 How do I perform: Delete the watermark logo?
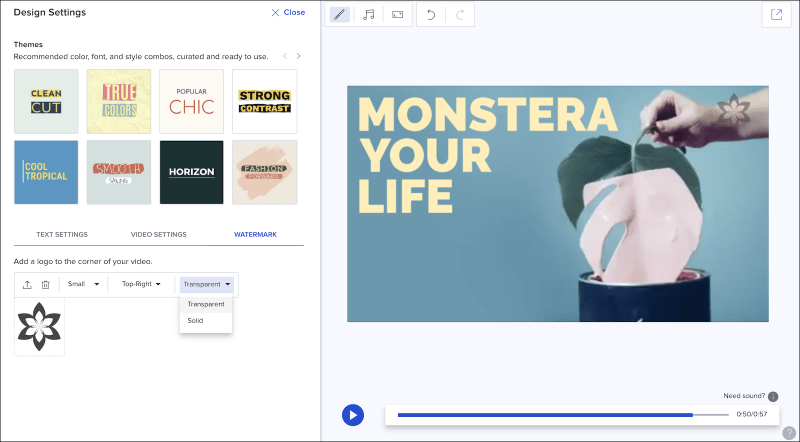45,285
